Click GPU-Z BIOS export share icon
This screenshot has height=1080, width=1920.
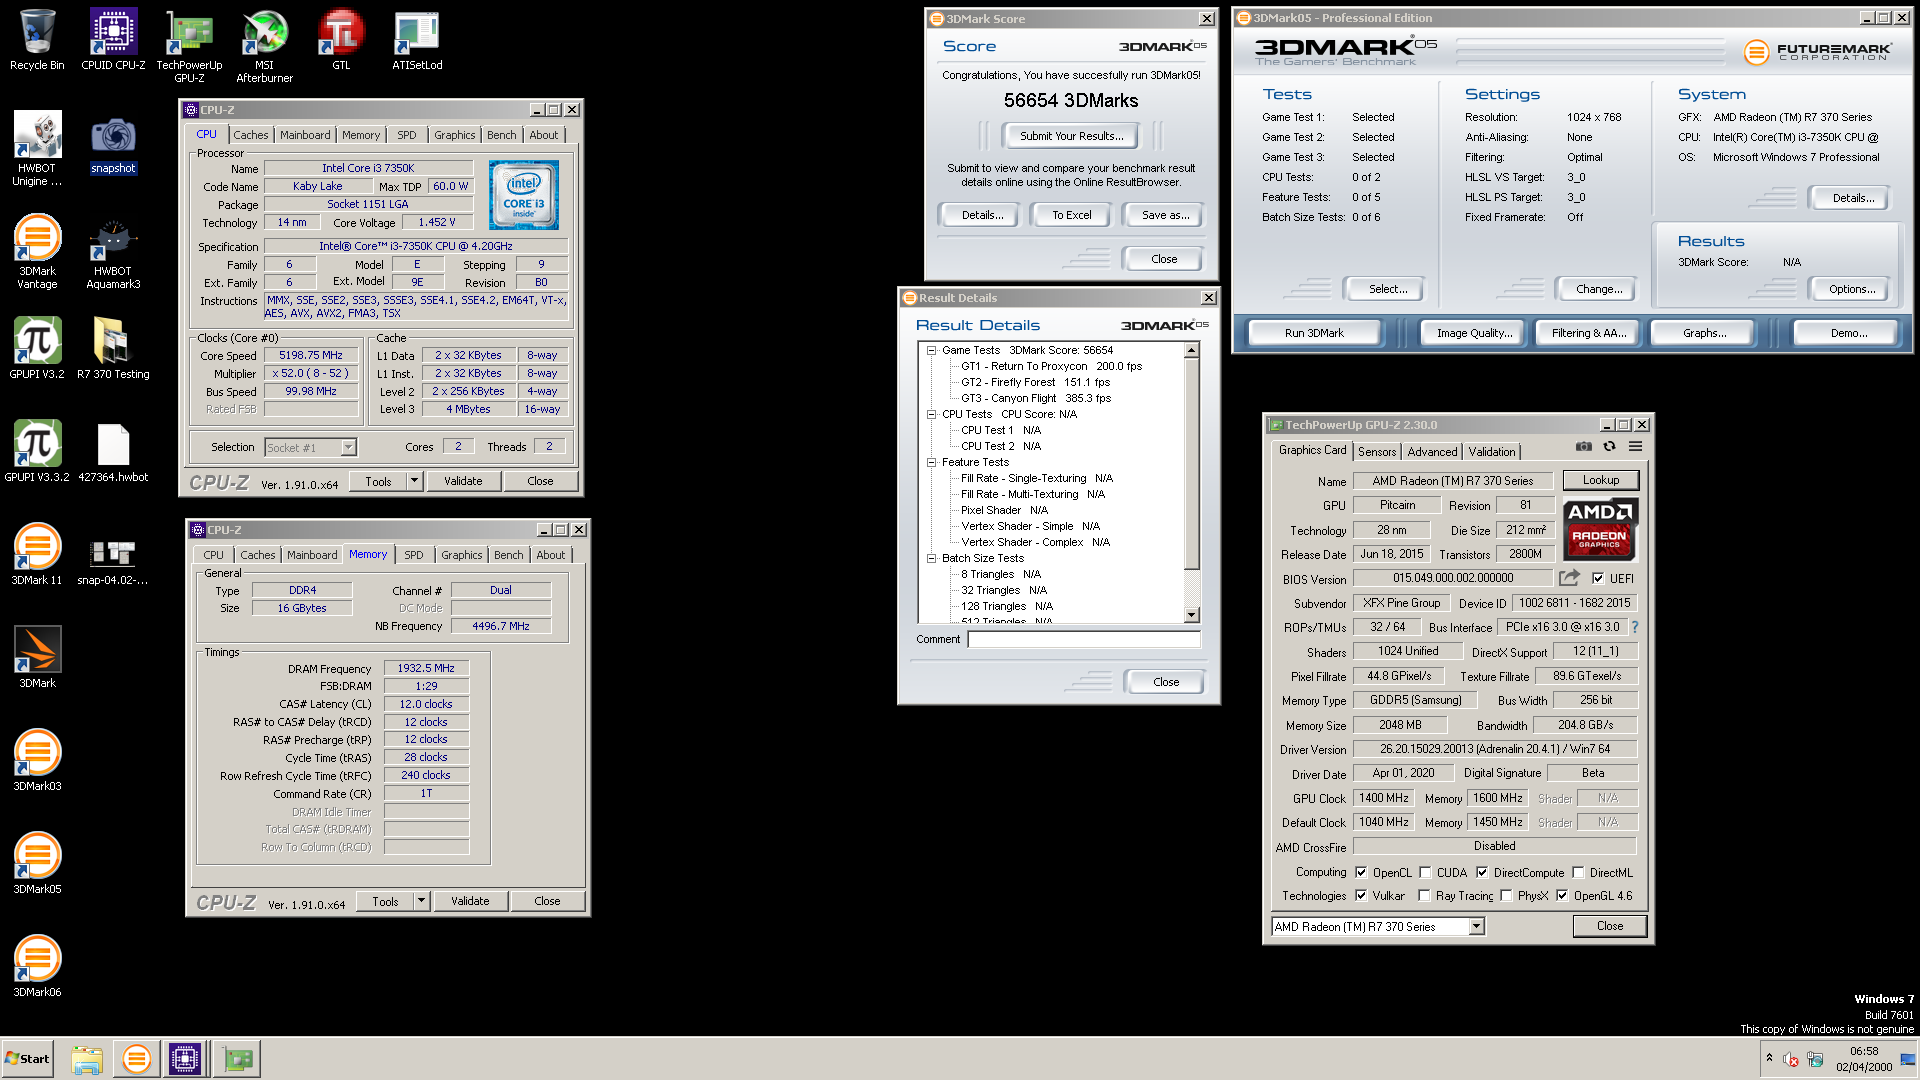coord(1569,578)
